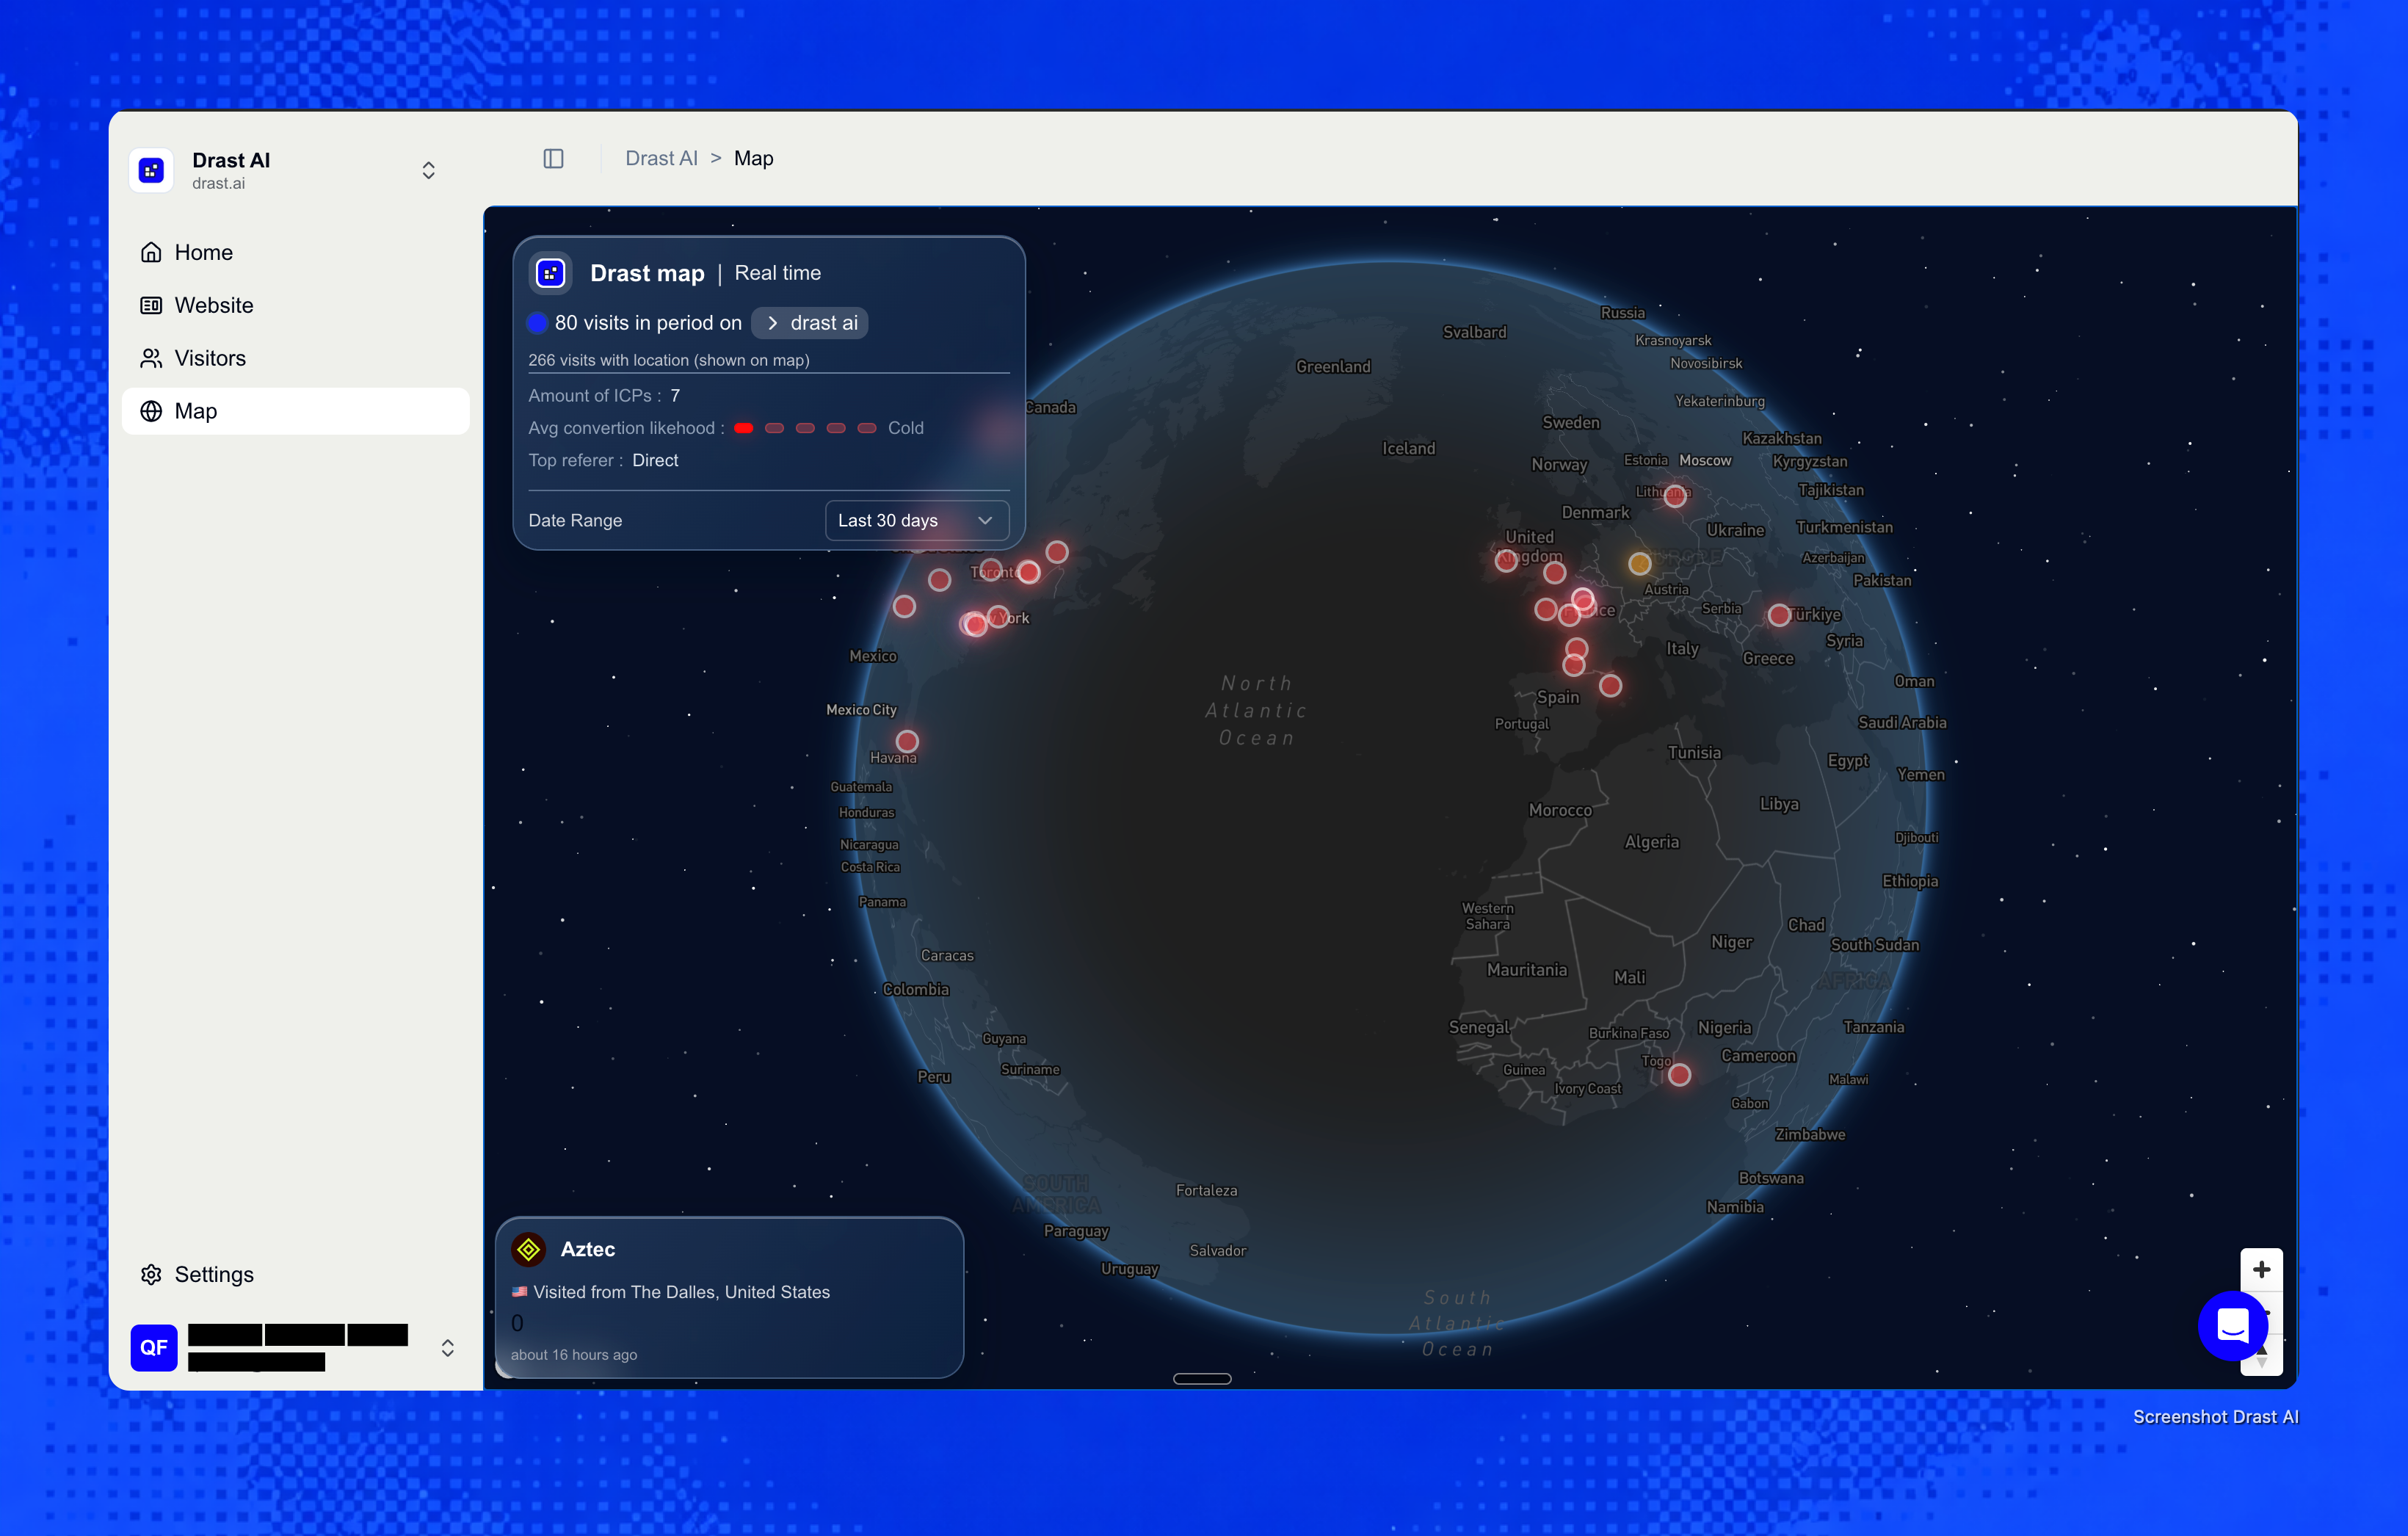Expand the drast ai site chip
2408x1536 pixels.
[810, 323]
